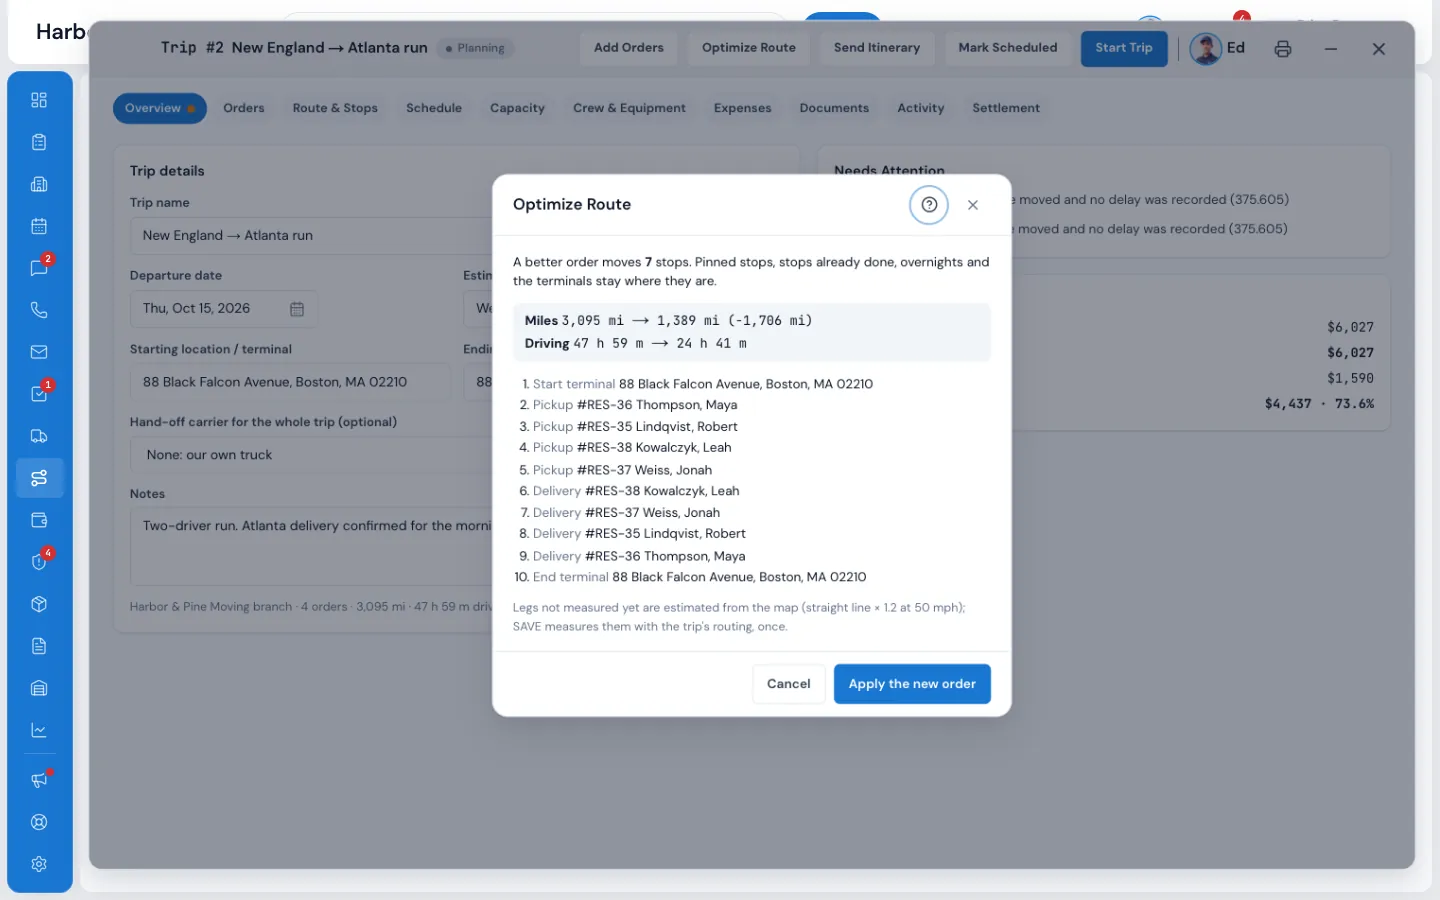Open the alert clock icon in sidebar
1440x900 pixels.
(39, 562)
